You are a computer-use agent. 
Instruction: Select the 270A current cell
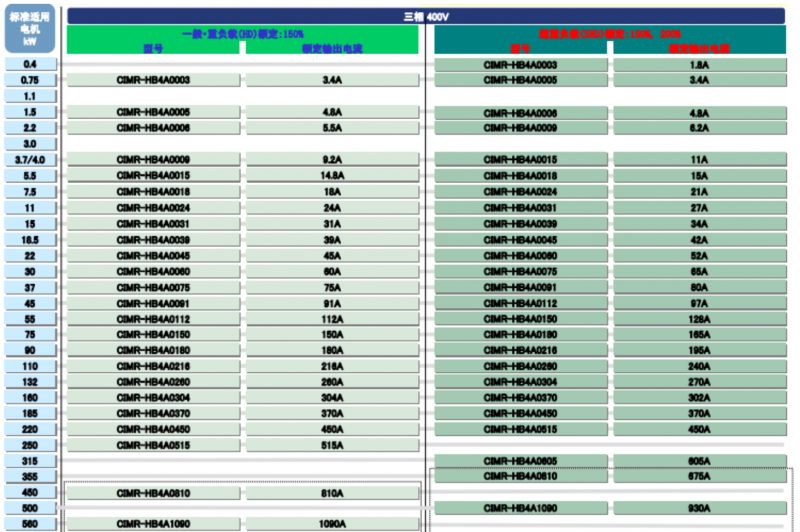(x=699, y=382)
